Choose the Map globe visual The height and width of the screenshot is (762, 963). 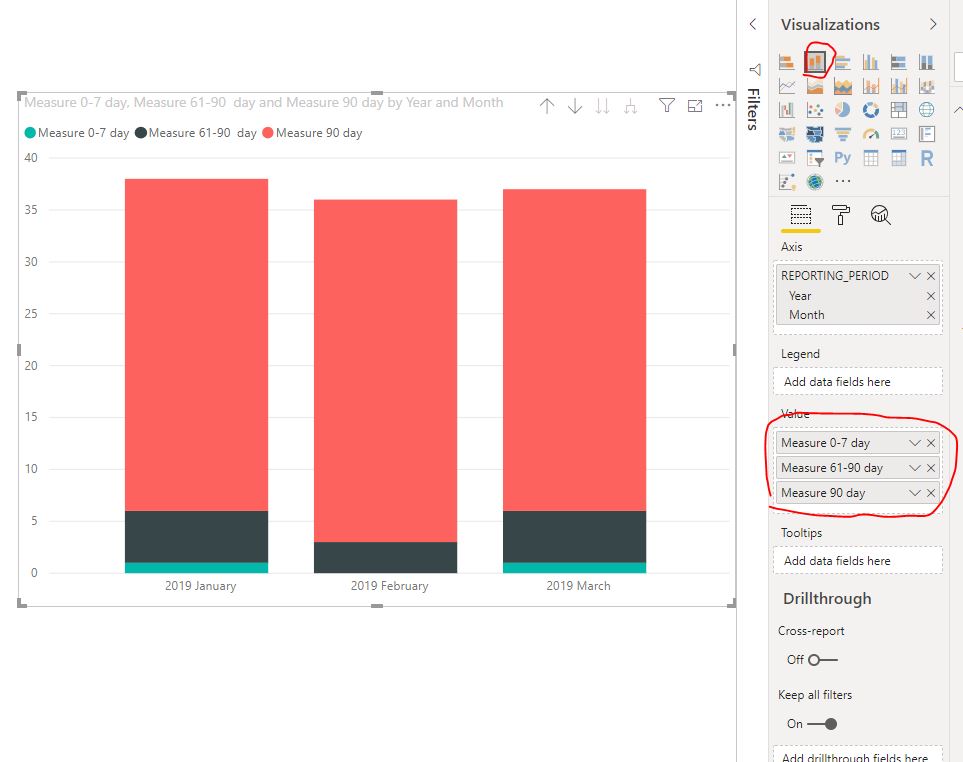pos(926,110)
